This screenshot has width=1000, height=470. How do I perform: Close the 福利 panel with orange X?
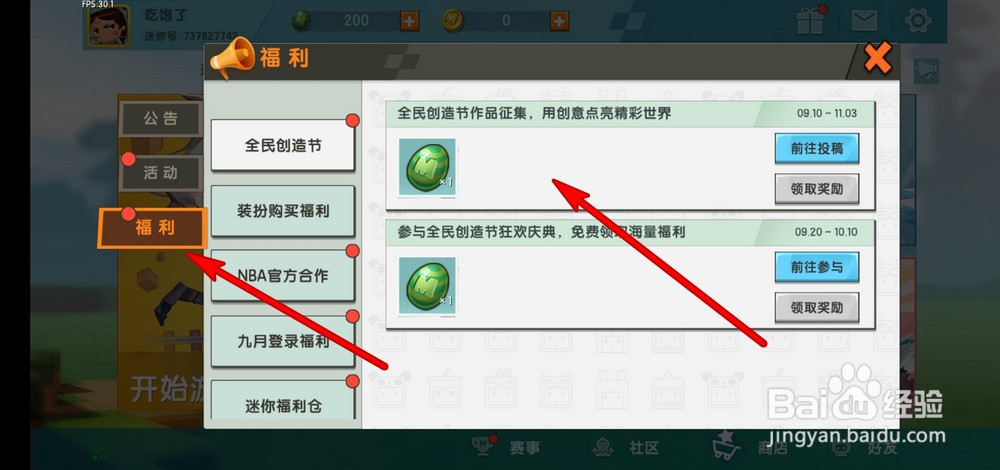tap(878, 60)
